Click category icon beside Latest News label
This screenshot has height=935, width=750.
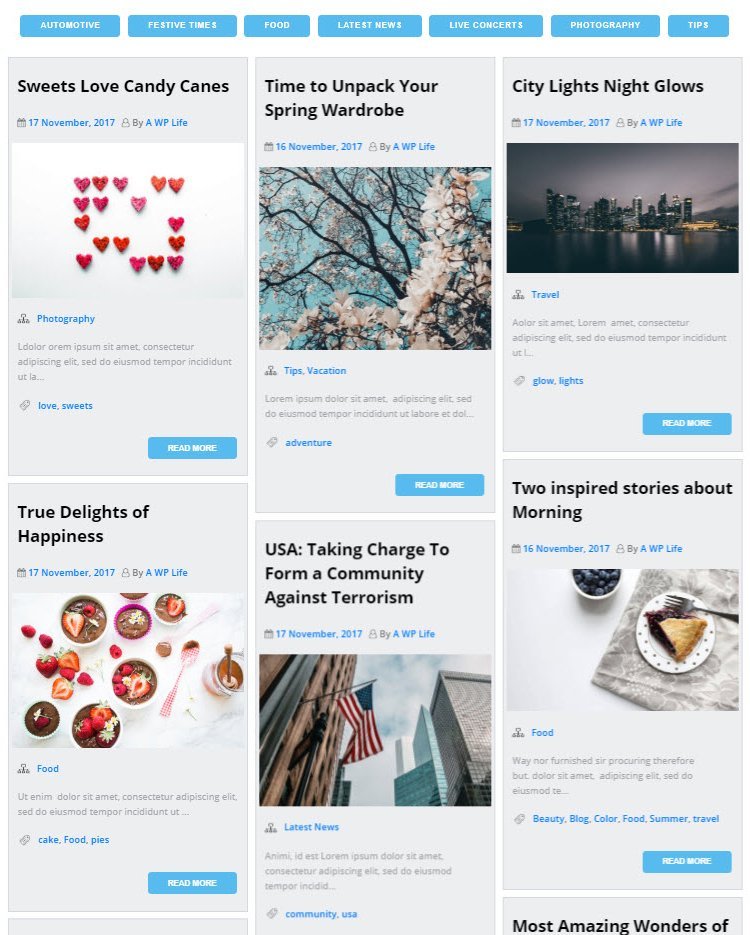(271, 828)
